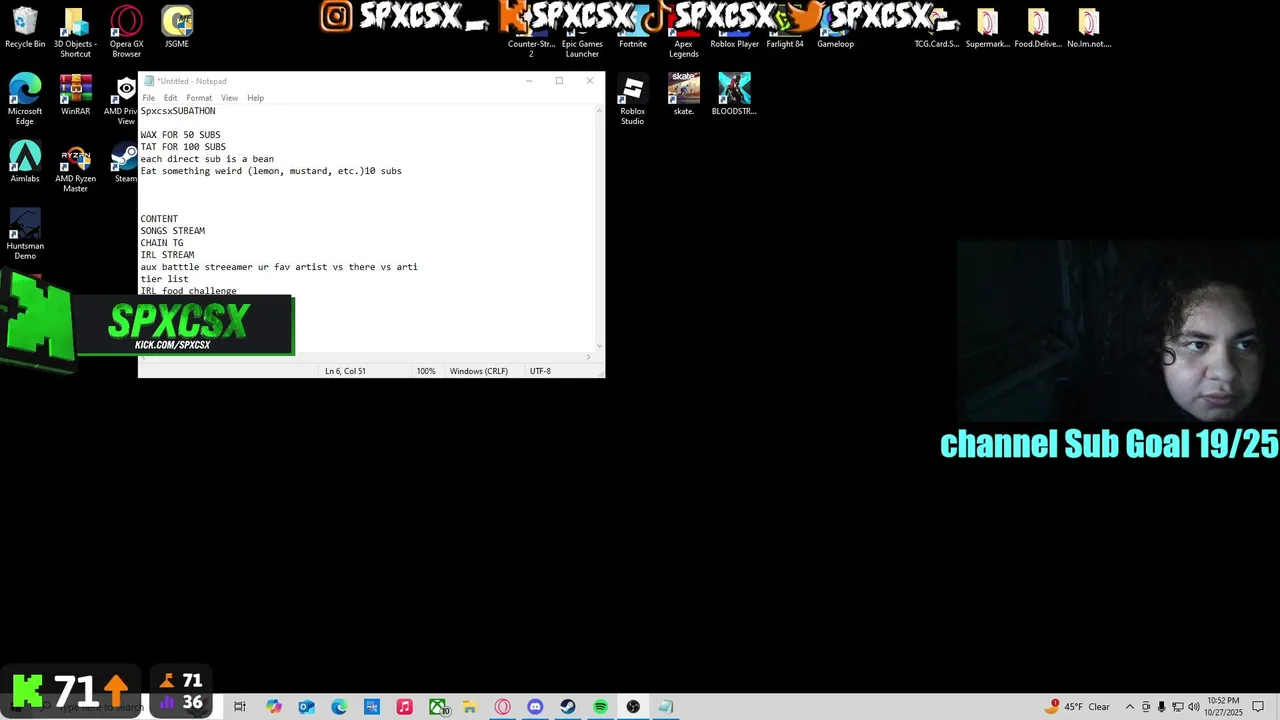Launch Opera GX Browser from desktop
The width and height of the screenshot is (1280, 720).
(126, 32)
